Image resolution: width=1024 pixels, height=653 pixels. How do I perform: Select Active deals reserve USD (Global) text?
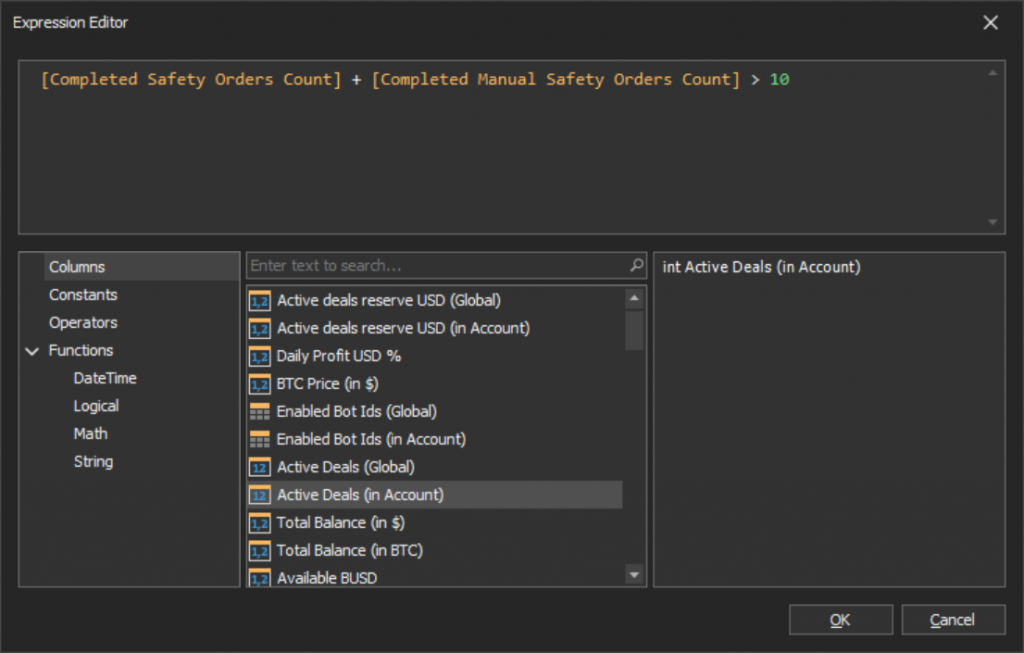tap(389, 300)
